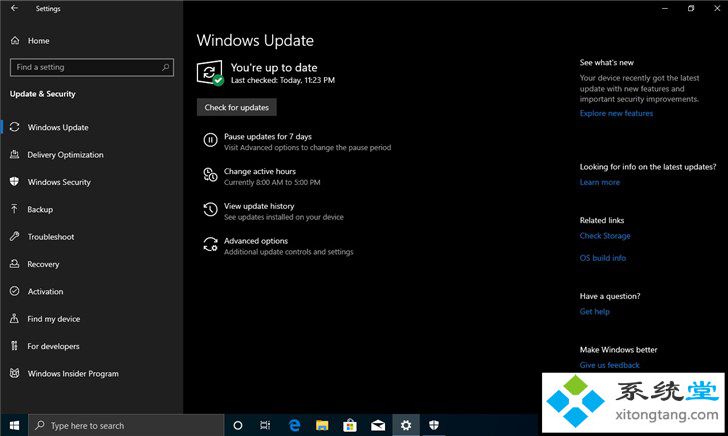Click the Delivery Optimization icon

[x=14, y=154]
